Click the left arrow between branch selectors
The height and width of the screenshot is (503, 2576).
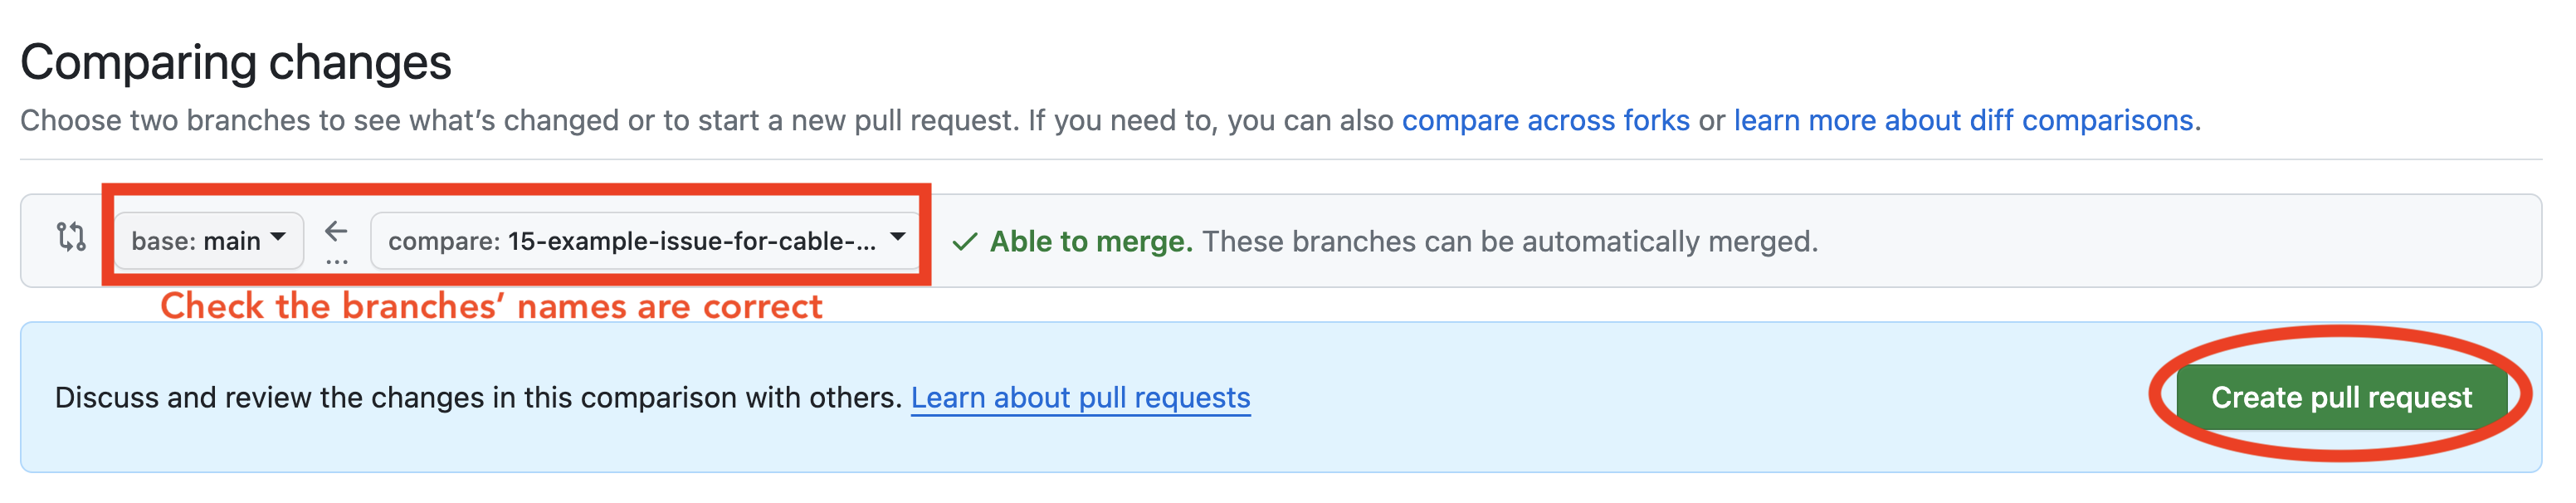point(335,230)
